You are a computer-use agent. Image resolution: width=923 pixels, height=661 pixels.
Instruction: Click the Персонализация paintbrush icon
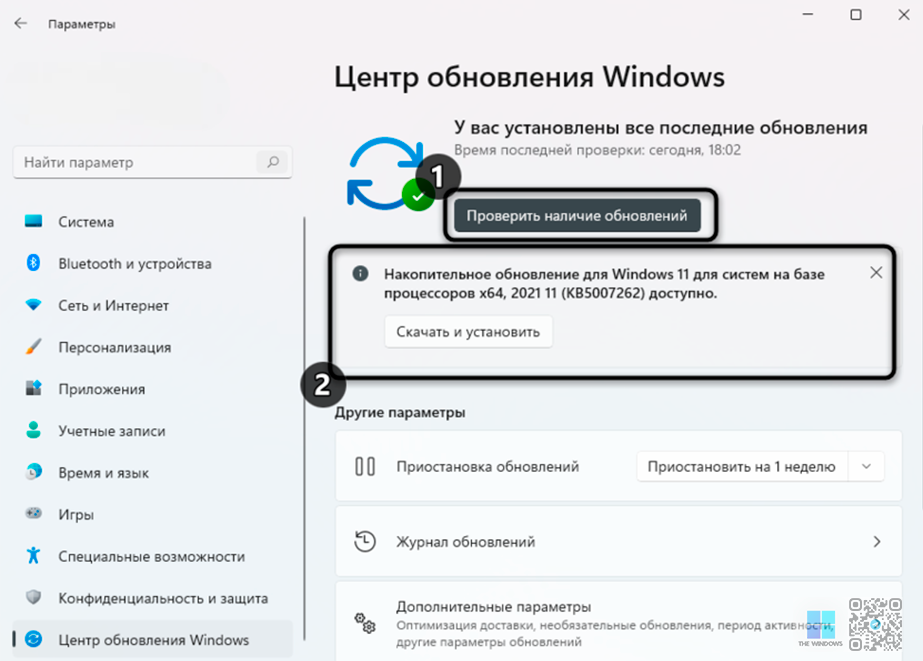point(34,347)
